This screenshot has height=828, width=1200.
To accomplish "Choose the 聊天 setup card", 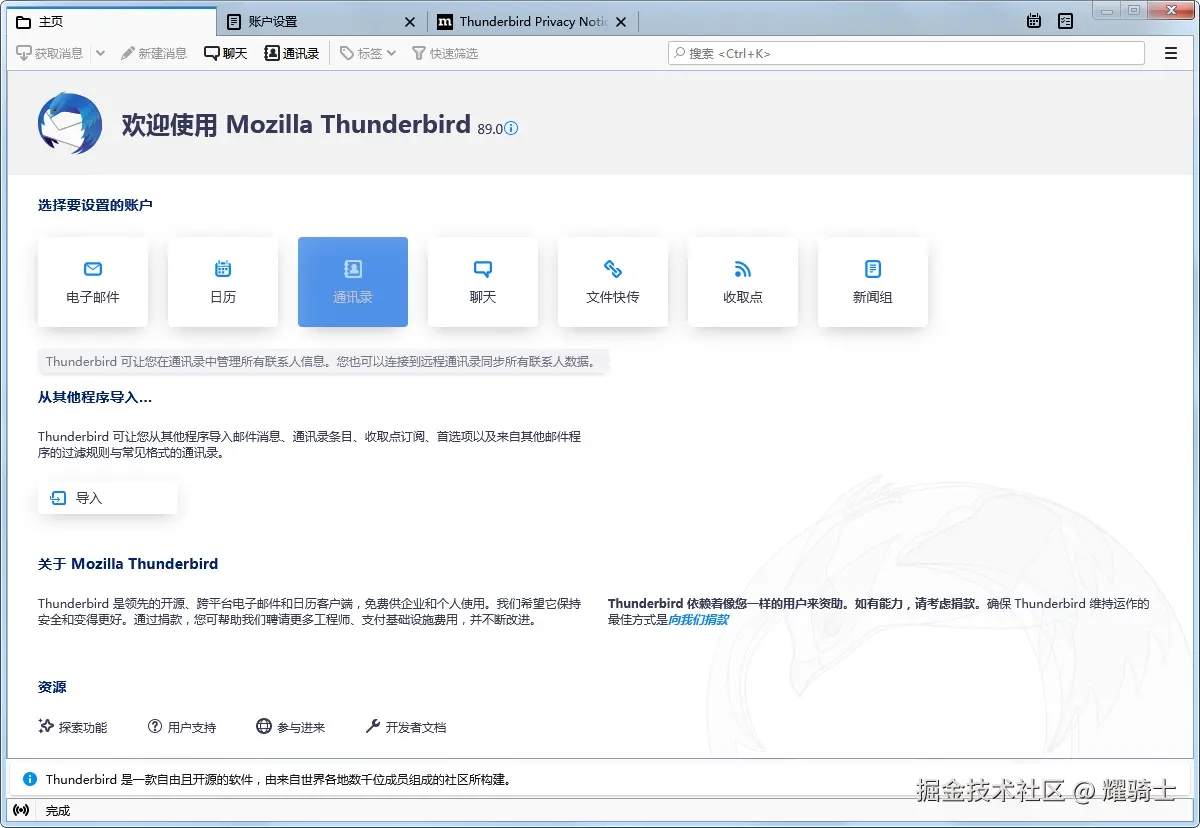I will click(483, 282).
